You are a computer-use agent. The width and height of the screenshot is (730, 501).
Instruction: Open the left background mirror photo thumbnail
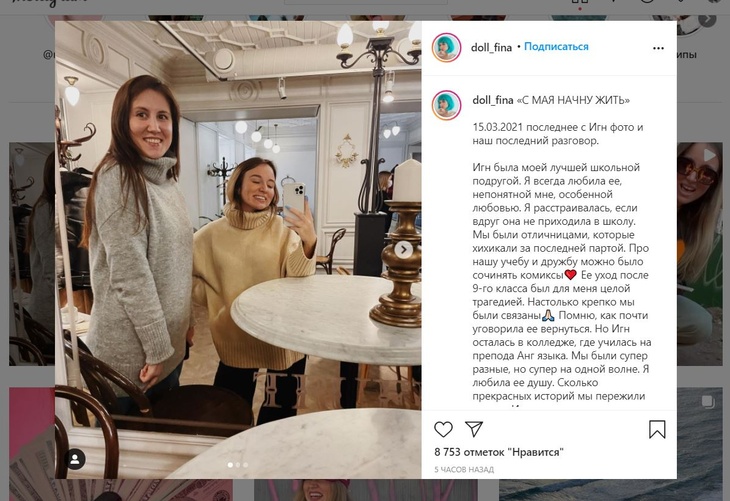click(x=32, y=254)
